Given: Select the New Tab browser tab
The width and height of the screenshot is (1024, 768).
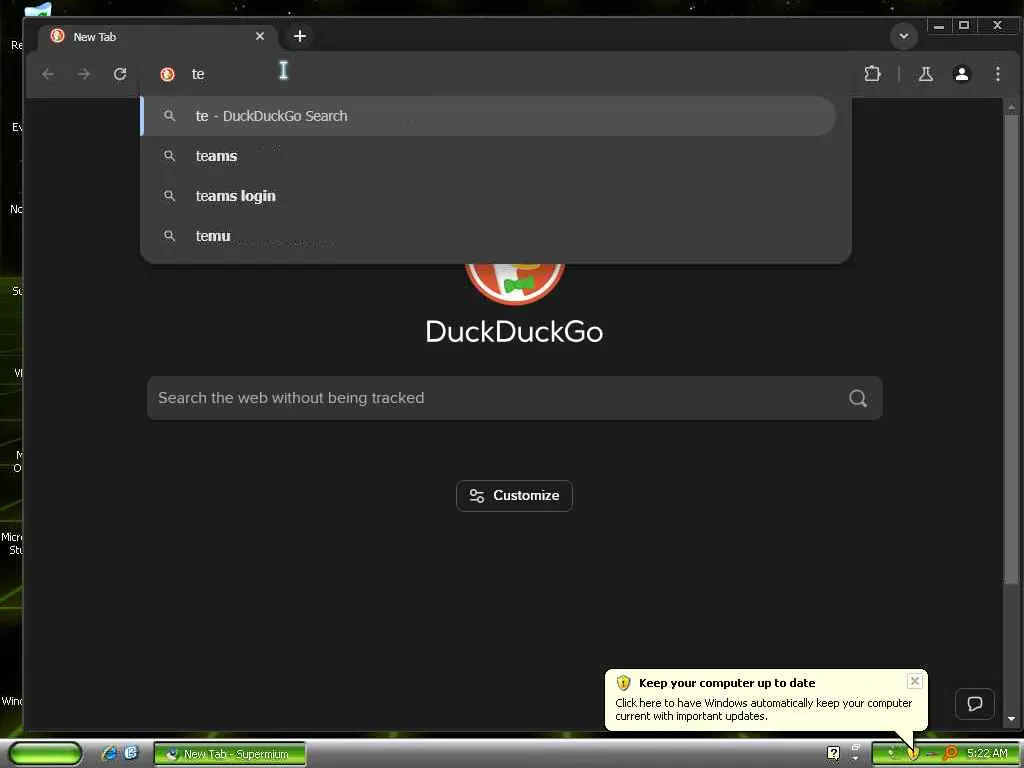Looking at the screenshot, I should pyautogui.click(x=157, y=37).
